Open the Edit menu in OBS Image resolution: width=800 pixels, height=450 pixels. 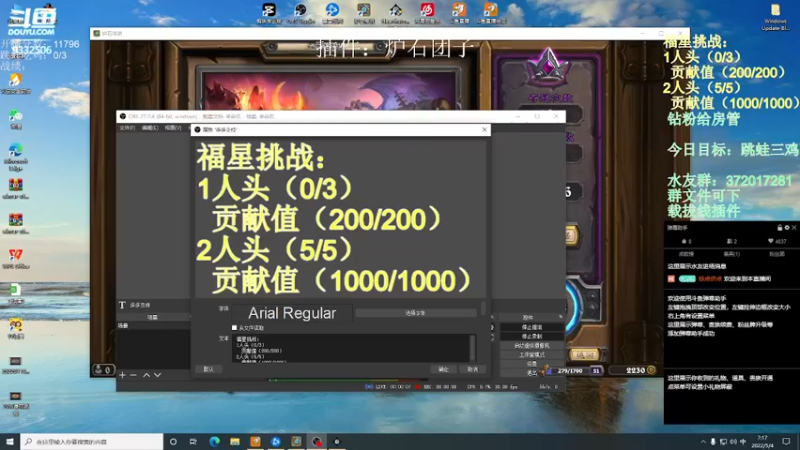tap(150, 128)
